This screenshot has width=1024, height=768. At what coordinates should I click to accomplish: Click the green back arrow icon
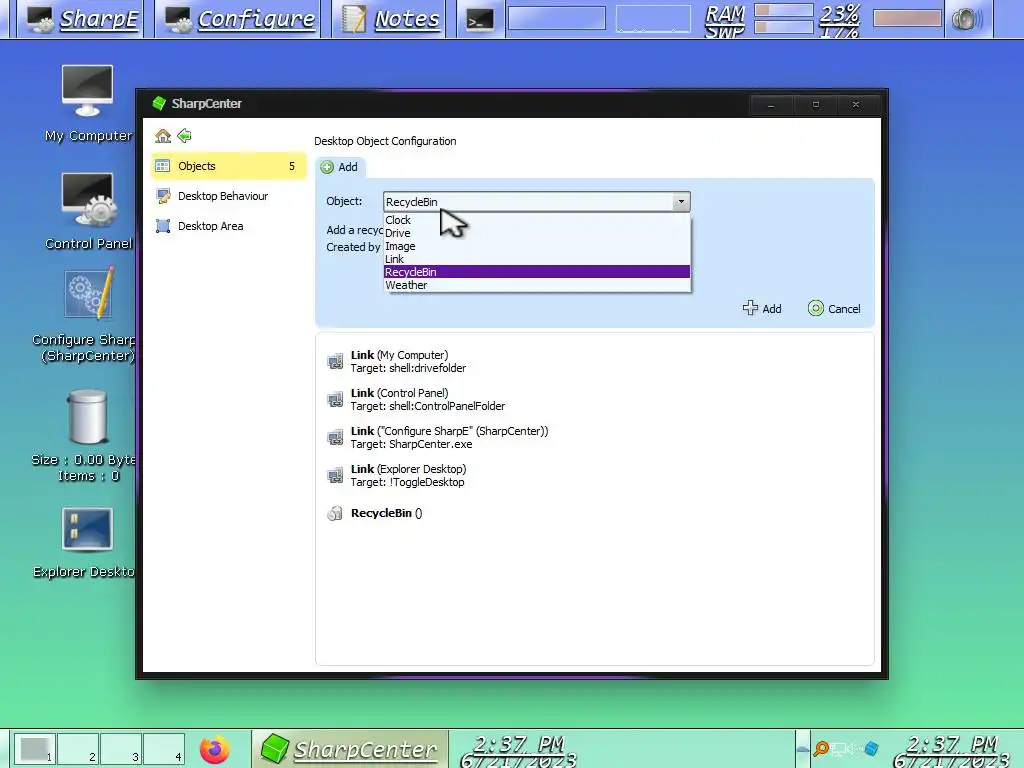click(x=185, y=136)
